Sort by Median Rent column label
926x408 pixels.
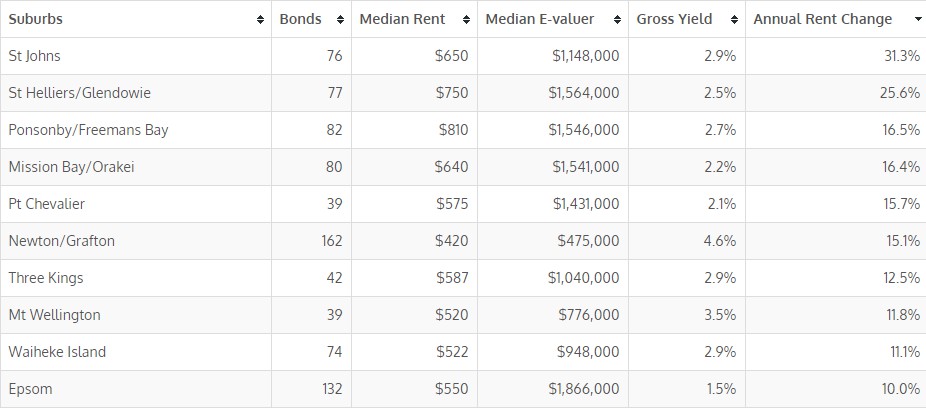pos(402,19)
